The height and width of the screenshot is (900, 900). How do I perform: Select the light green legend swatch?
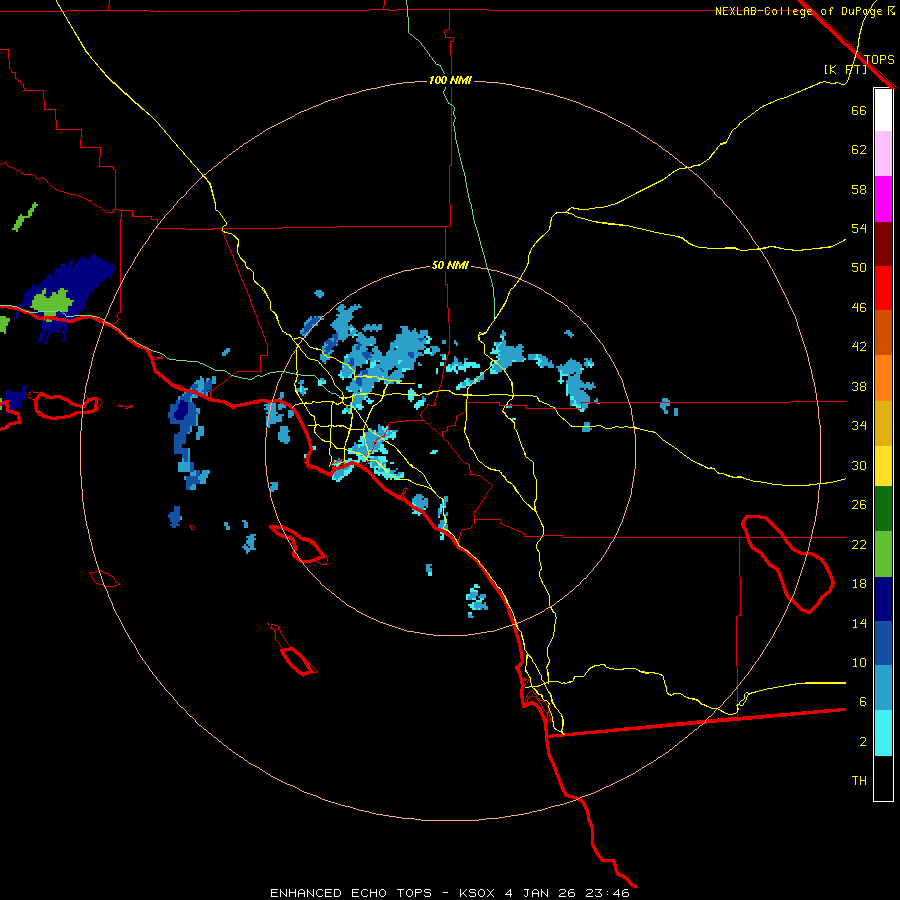pyautogui.click(x=883, y=554)
